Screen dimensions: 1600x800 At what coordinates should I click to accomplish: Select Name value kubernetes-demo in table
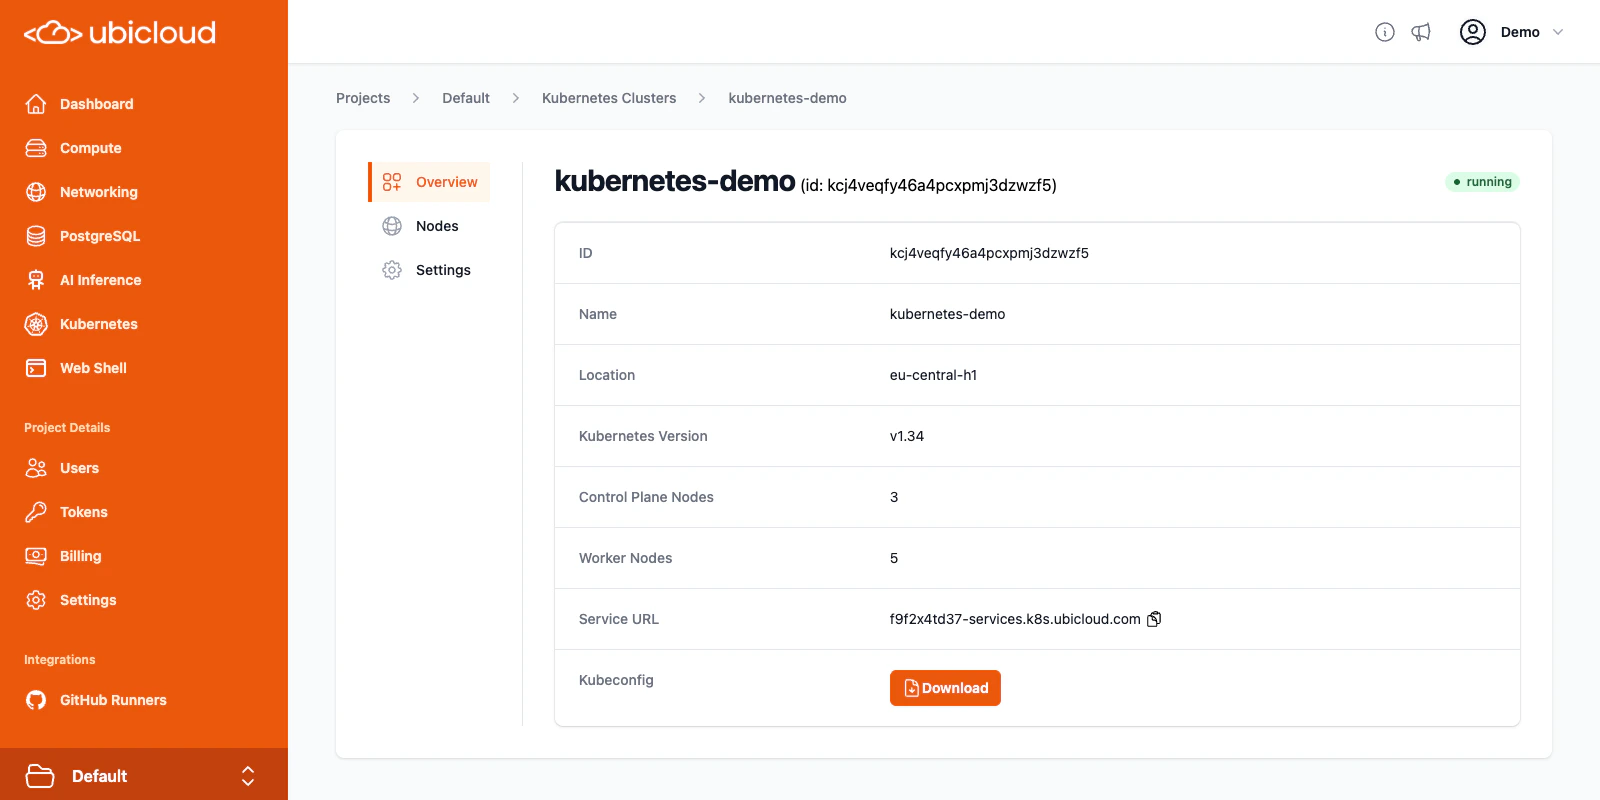(x=948, y=314)
